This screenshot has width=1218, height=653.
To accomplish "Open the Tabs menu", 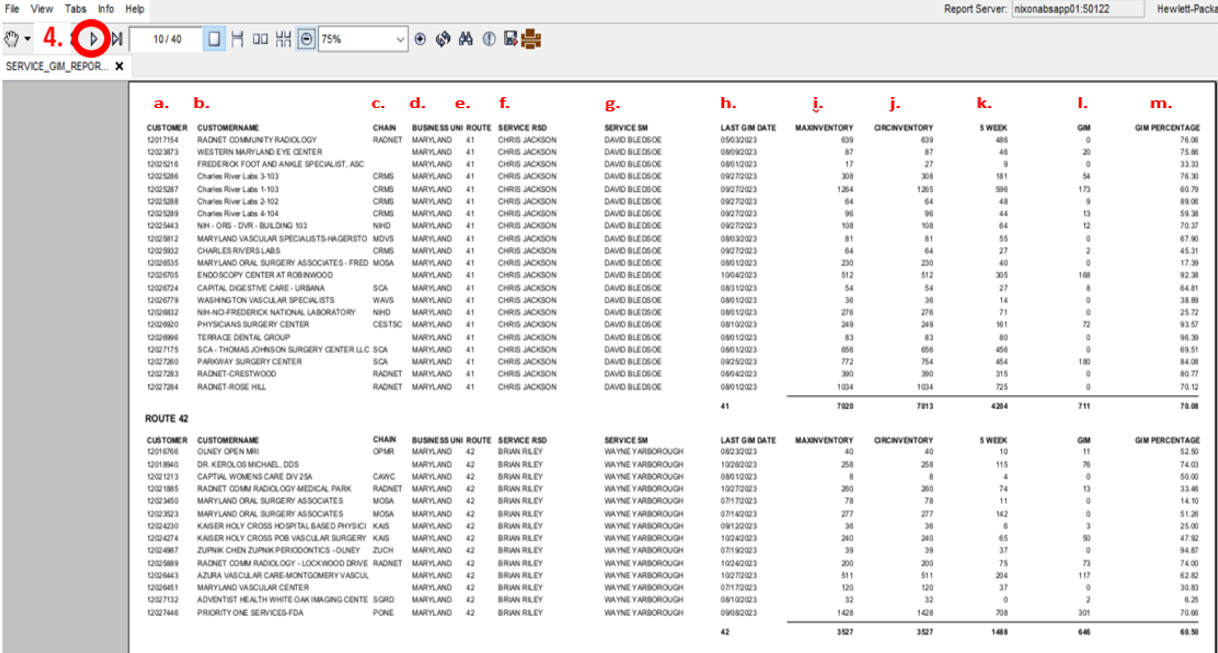I will (x=75, y=8).
